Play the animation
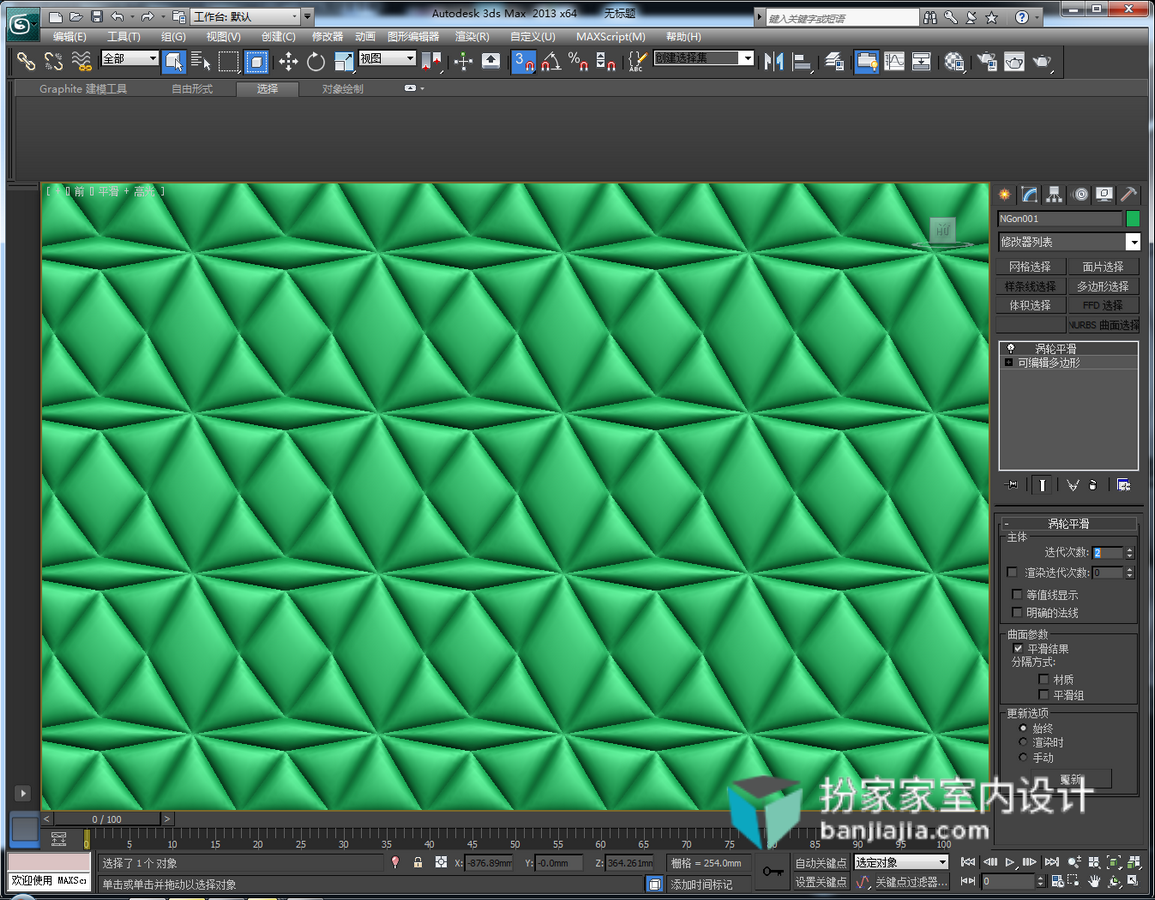The width and height of the screenshot is (1155, 900). (x=1010, y=862)
